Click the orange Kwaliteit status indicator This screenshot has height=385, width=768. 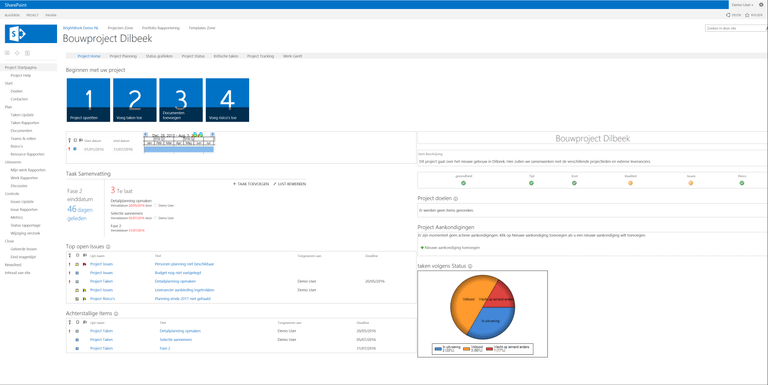(x=630, y=183)
